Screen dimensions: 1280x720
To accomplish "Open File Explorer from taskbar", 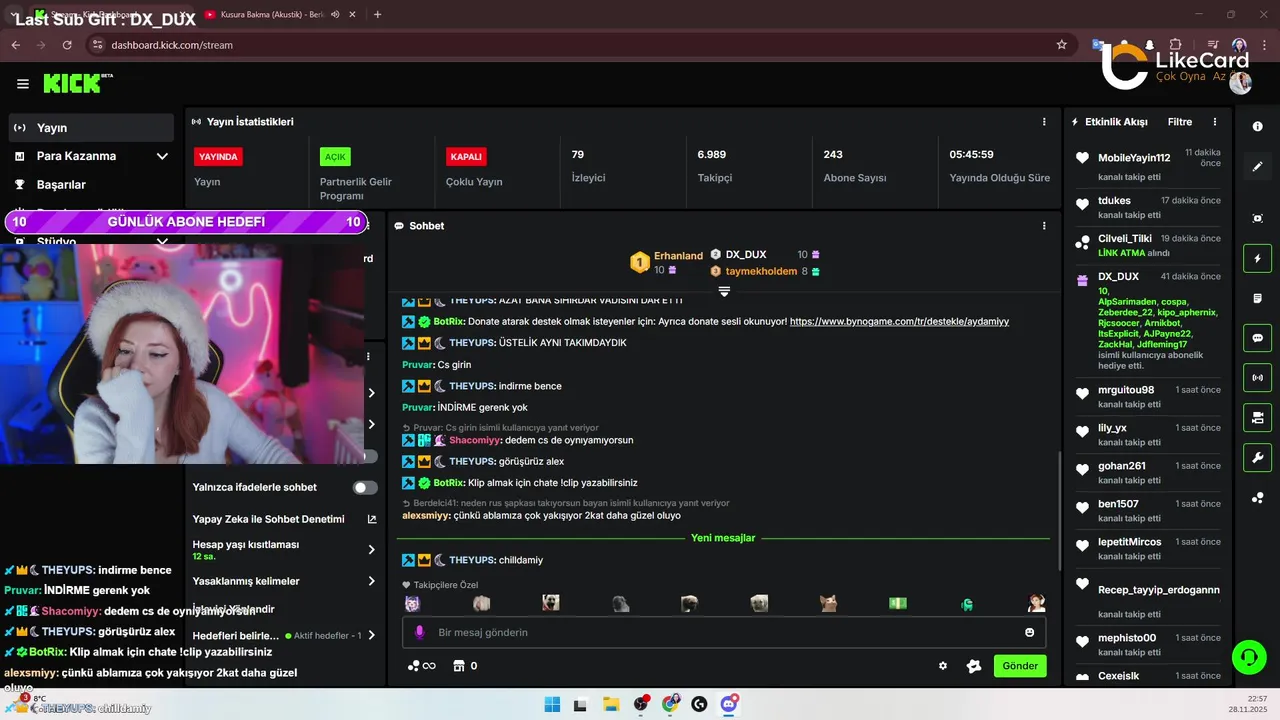I will pyautogui.click(x=611, y=704).
